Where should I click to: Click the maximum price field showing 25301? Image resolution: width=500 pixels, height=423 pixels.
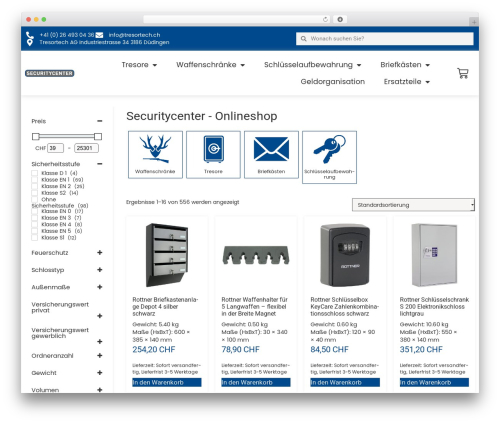pyautogui.click(x=86, y=148)
